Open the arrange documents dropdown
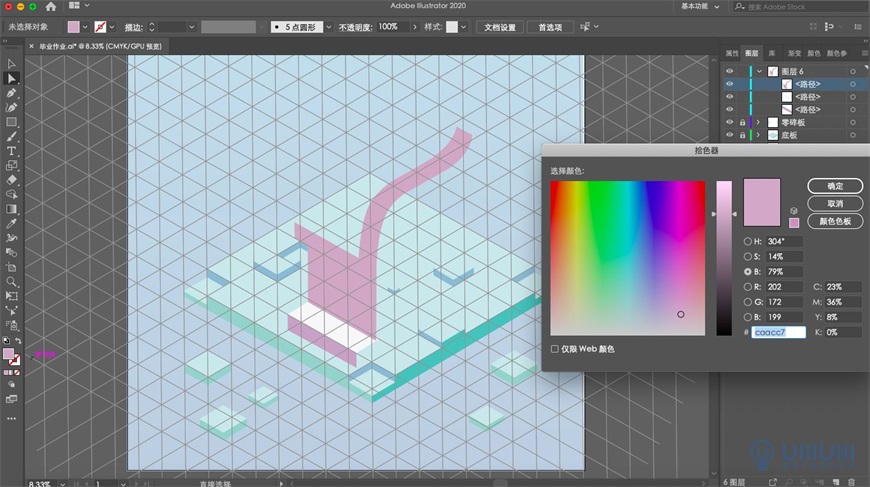The height and width of the screenshot is (487, 870). [x=87, y=6]
